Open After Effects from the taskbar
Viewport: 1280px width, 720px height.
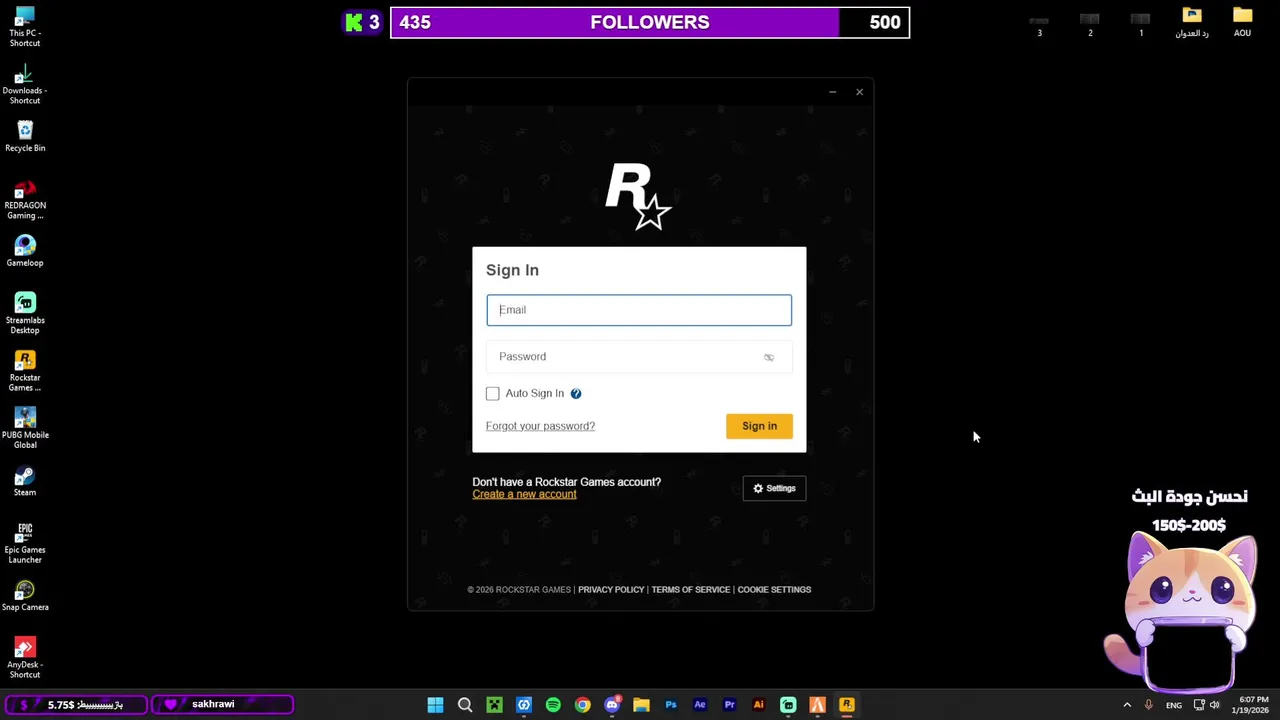(x=700, y=705)
